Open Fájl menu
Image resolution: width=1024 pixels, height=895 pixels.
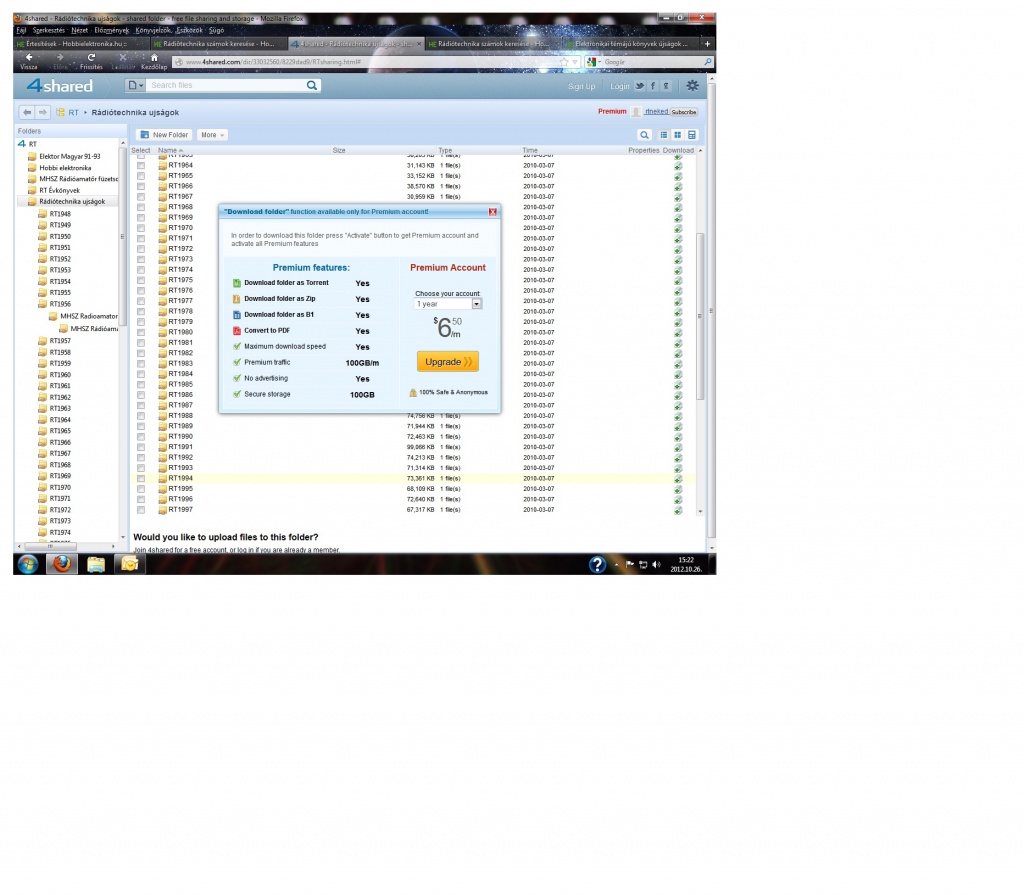pos(21,30)
